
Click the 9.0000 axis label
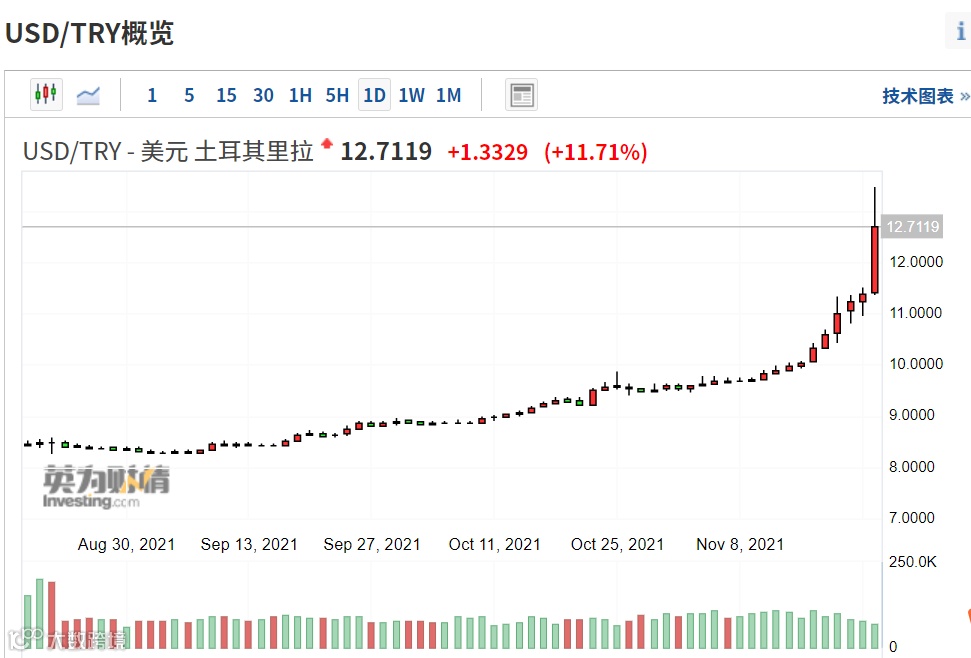click(x=912, y=415)
